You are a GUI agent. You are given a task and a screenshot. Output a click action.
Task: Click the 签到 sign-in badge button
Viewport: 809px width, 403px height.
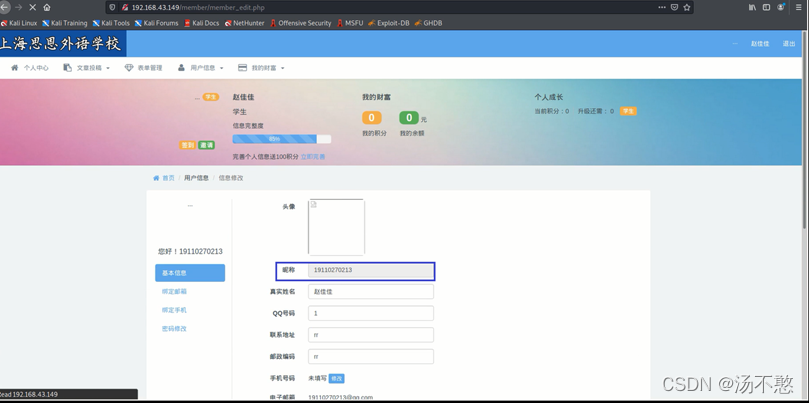(187, 145)
